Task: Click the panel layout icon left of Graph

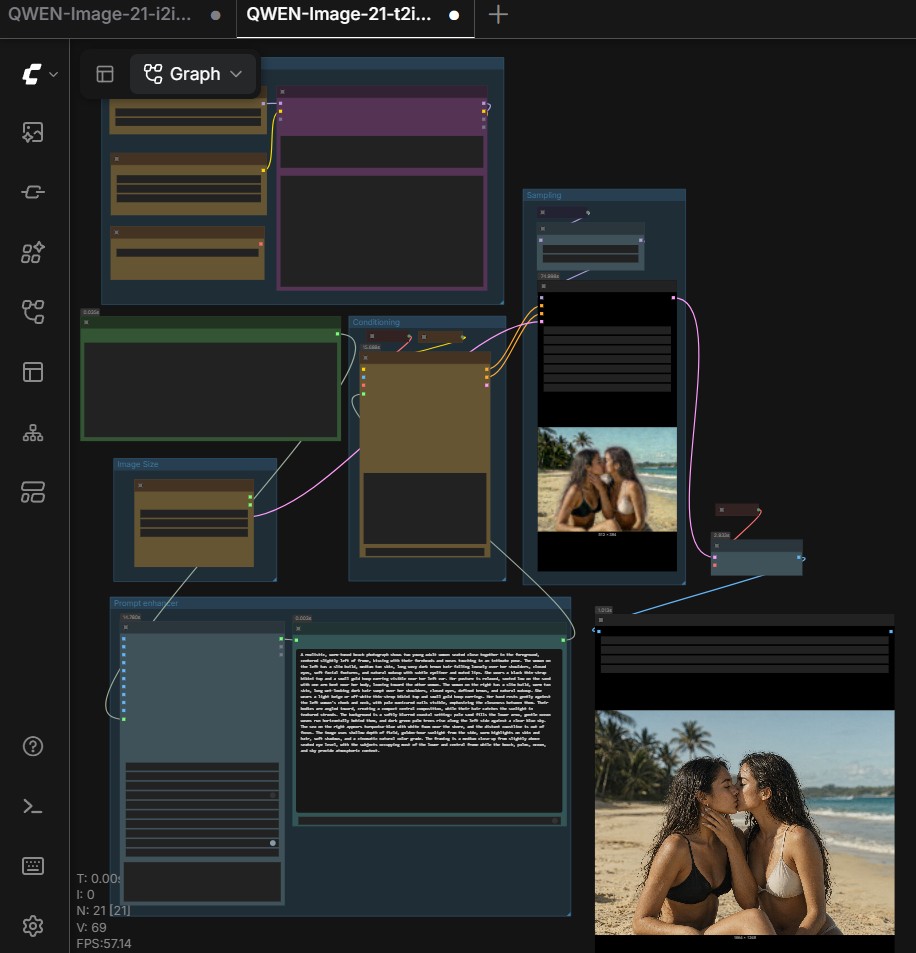Action: coord(105,74)
